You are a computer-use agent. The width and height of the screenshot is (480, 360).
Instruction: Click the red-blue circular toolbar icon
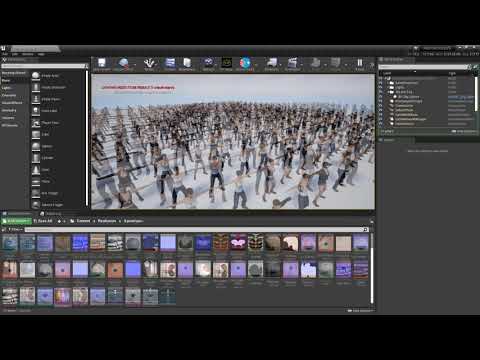[245, 63]
